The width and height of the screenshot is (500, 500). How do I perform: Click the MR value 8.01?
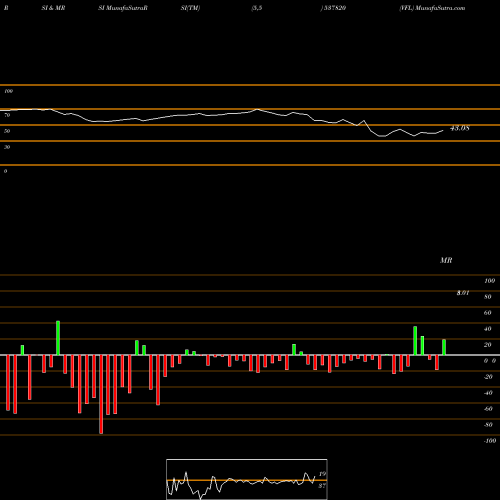[463, 293]
